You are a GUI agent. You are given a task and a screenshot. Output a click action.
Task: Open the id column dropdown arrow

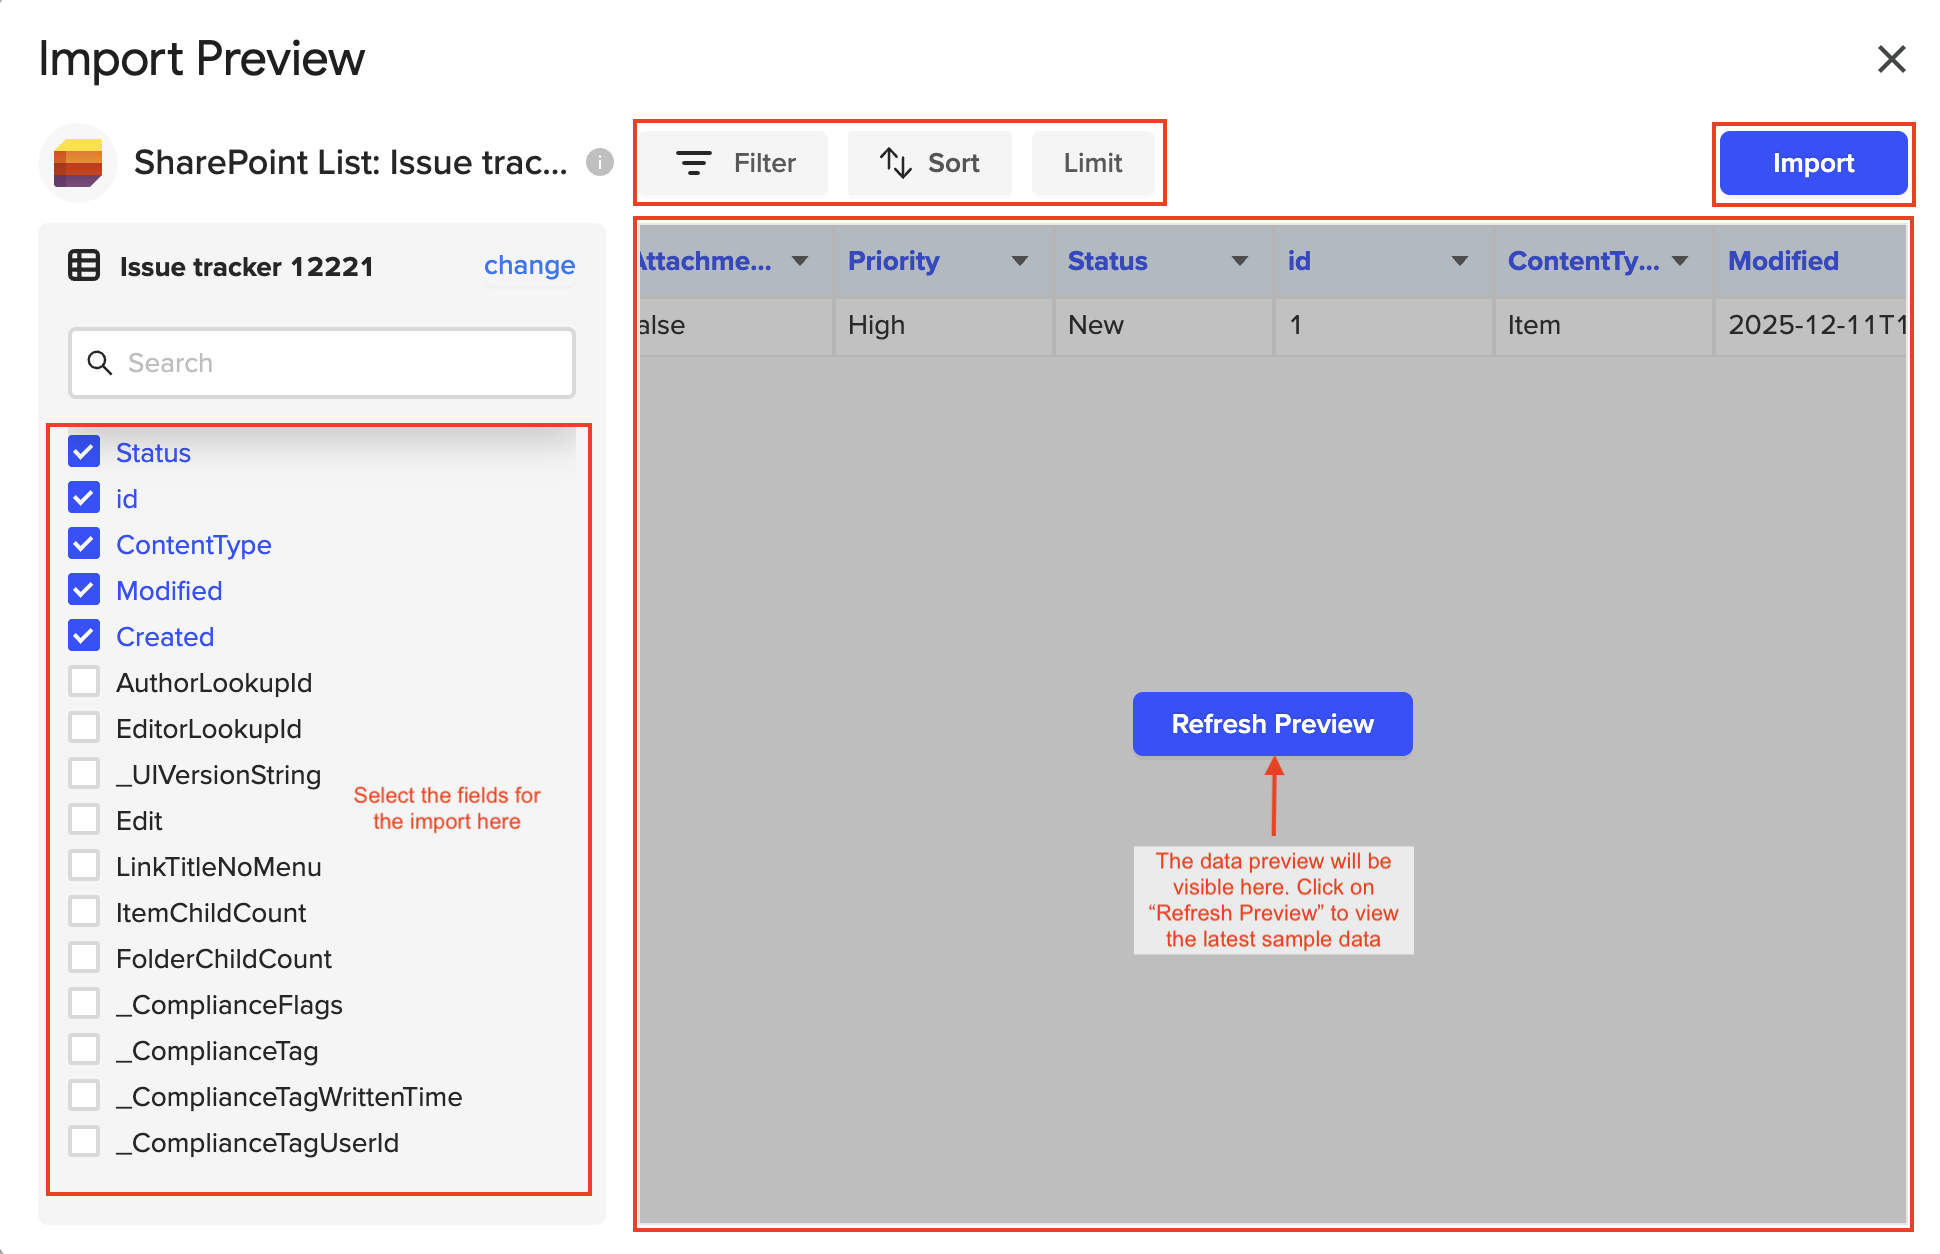pos(1459,261)
